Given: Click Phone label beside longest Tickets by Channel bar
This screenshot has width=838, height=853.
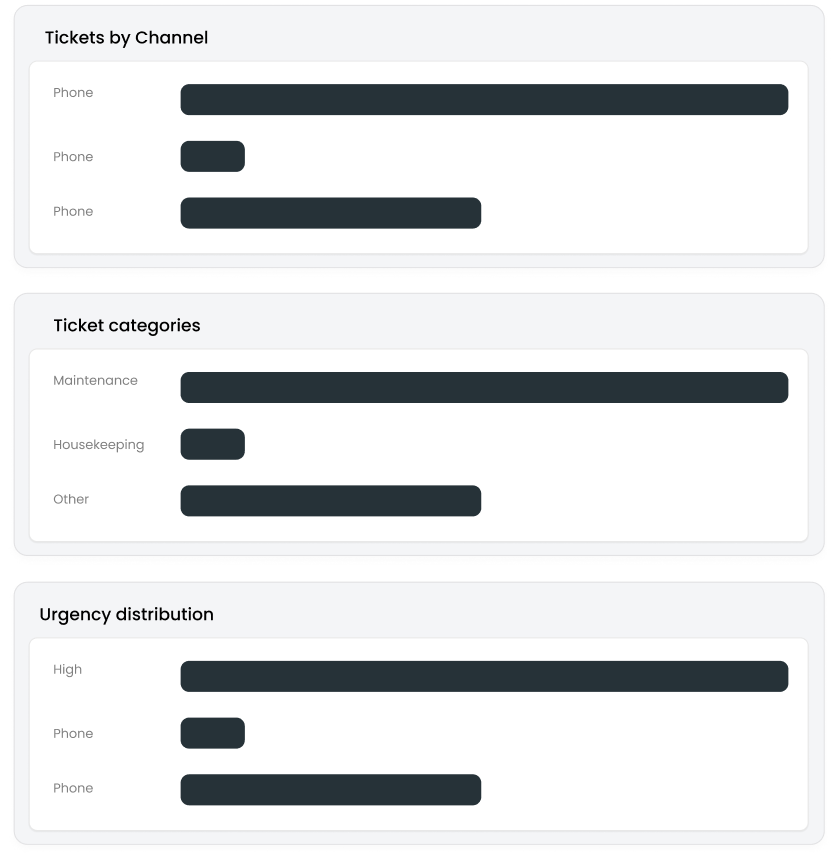Looking at the screenshot, I should point(73,93).
